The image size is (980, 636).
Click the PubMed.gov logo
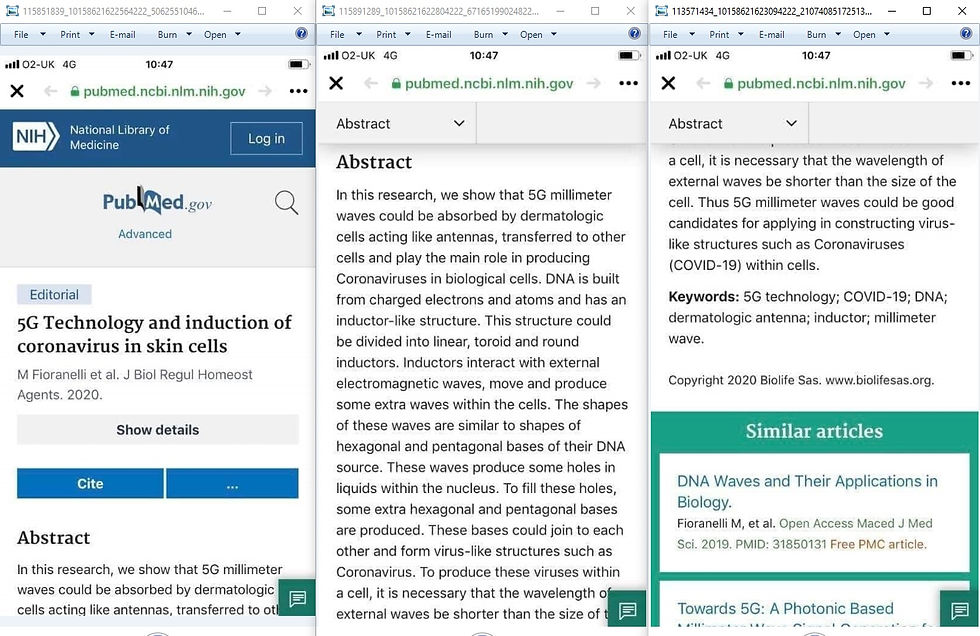(158, 201)
